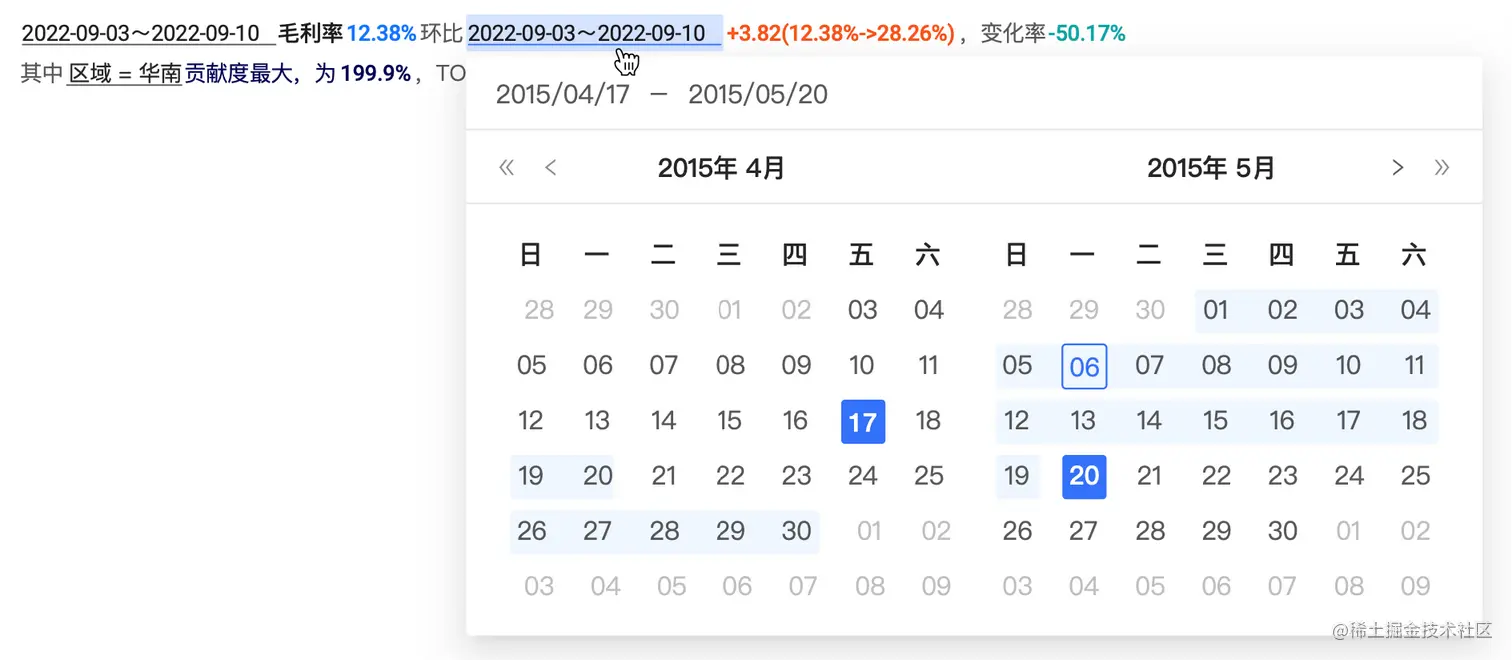The image size is (1512, 660).
Task: Select May 27 in the right calendar
Action: (x=1084, y=532)
